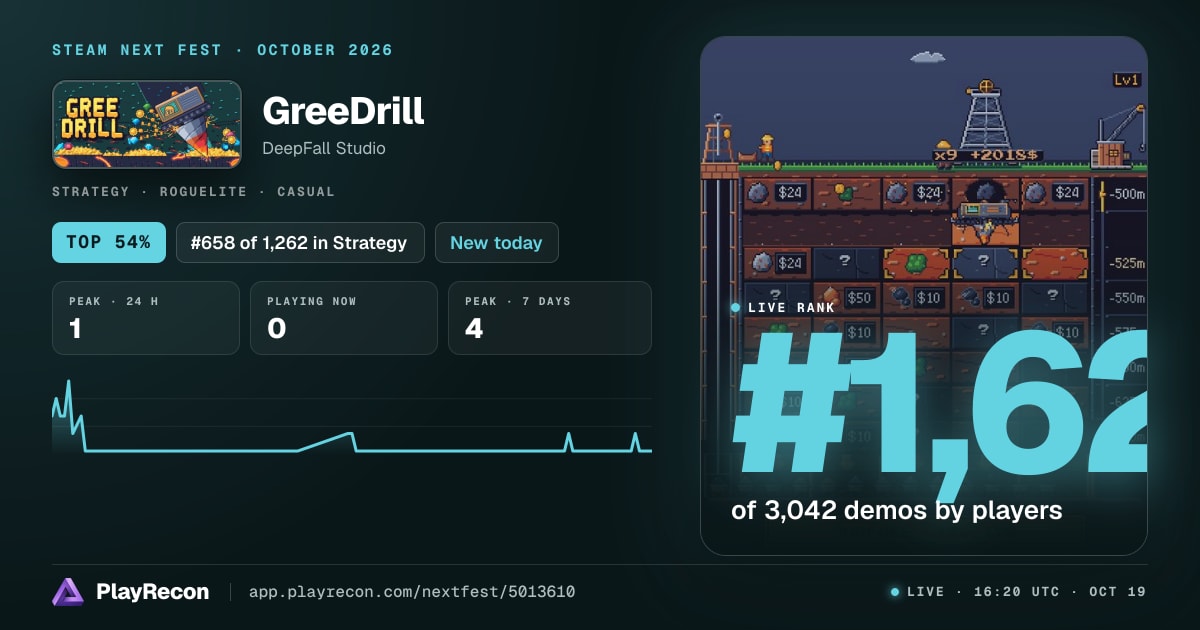1200x630 pixels.
Task: Select the TOP 54% badge
Action: 109,243
